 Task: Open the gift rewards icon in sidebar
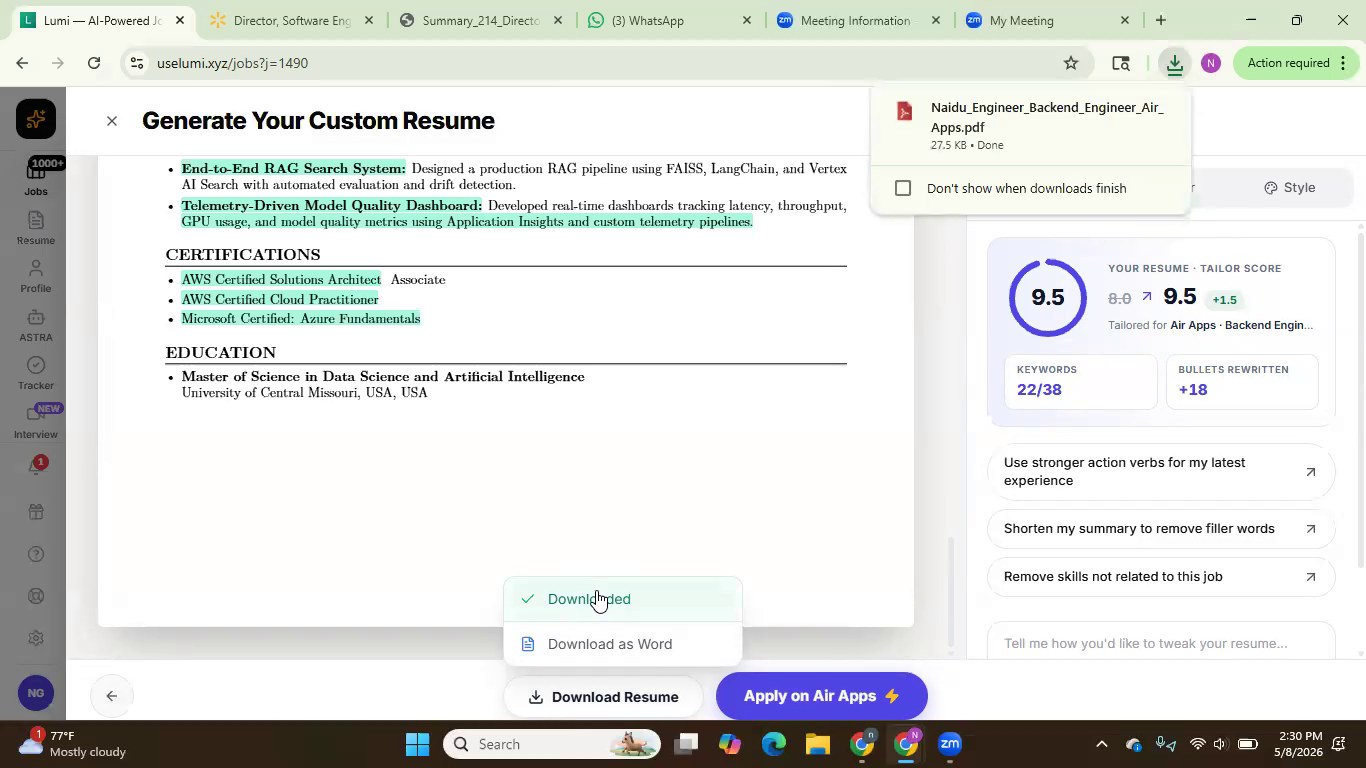click(x=35, y=512)
